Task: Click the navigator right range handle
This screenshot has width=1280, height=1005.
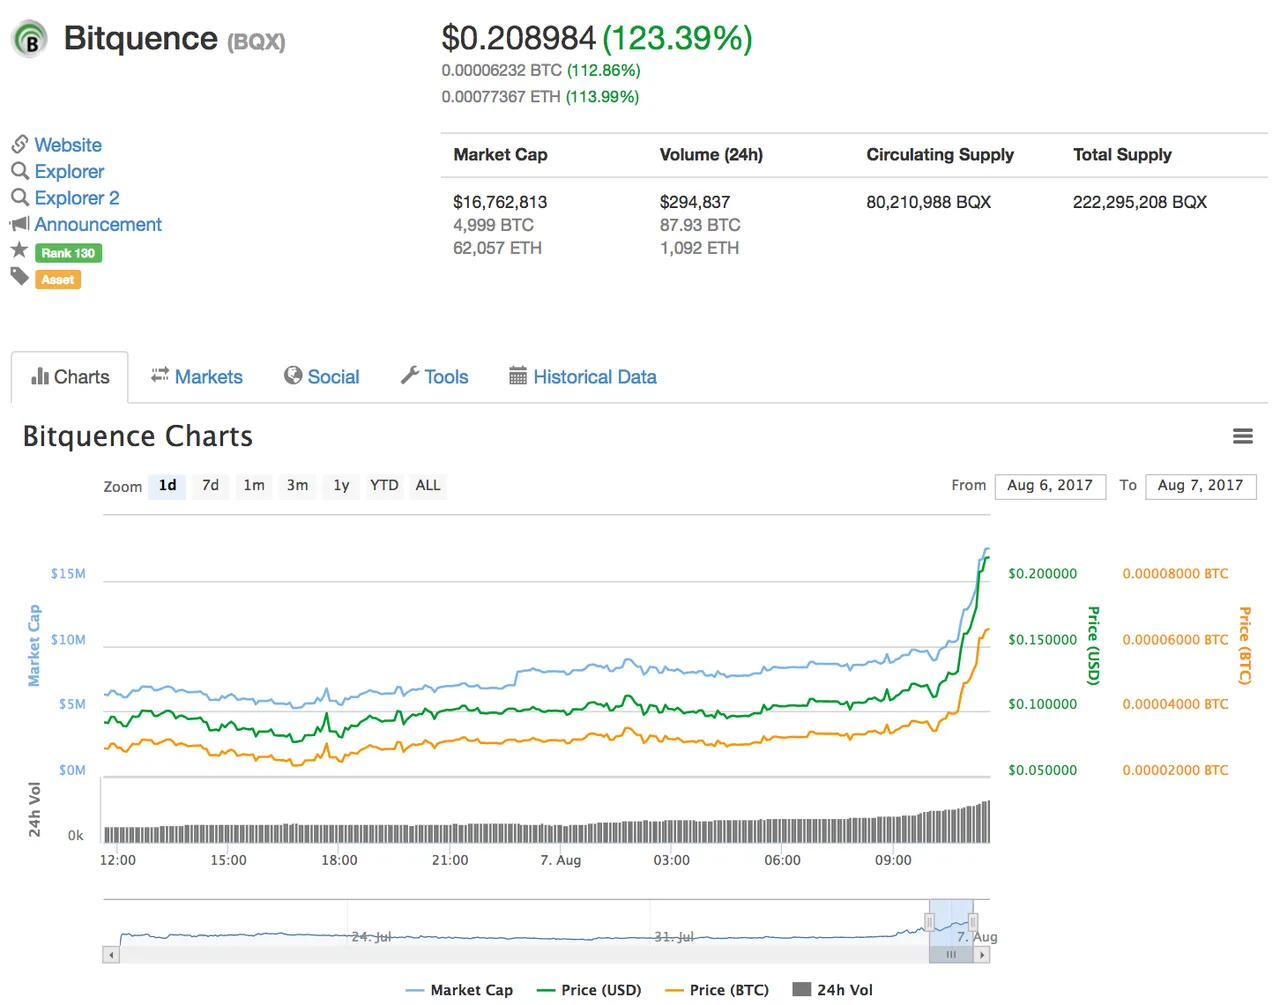Action: 973,922
